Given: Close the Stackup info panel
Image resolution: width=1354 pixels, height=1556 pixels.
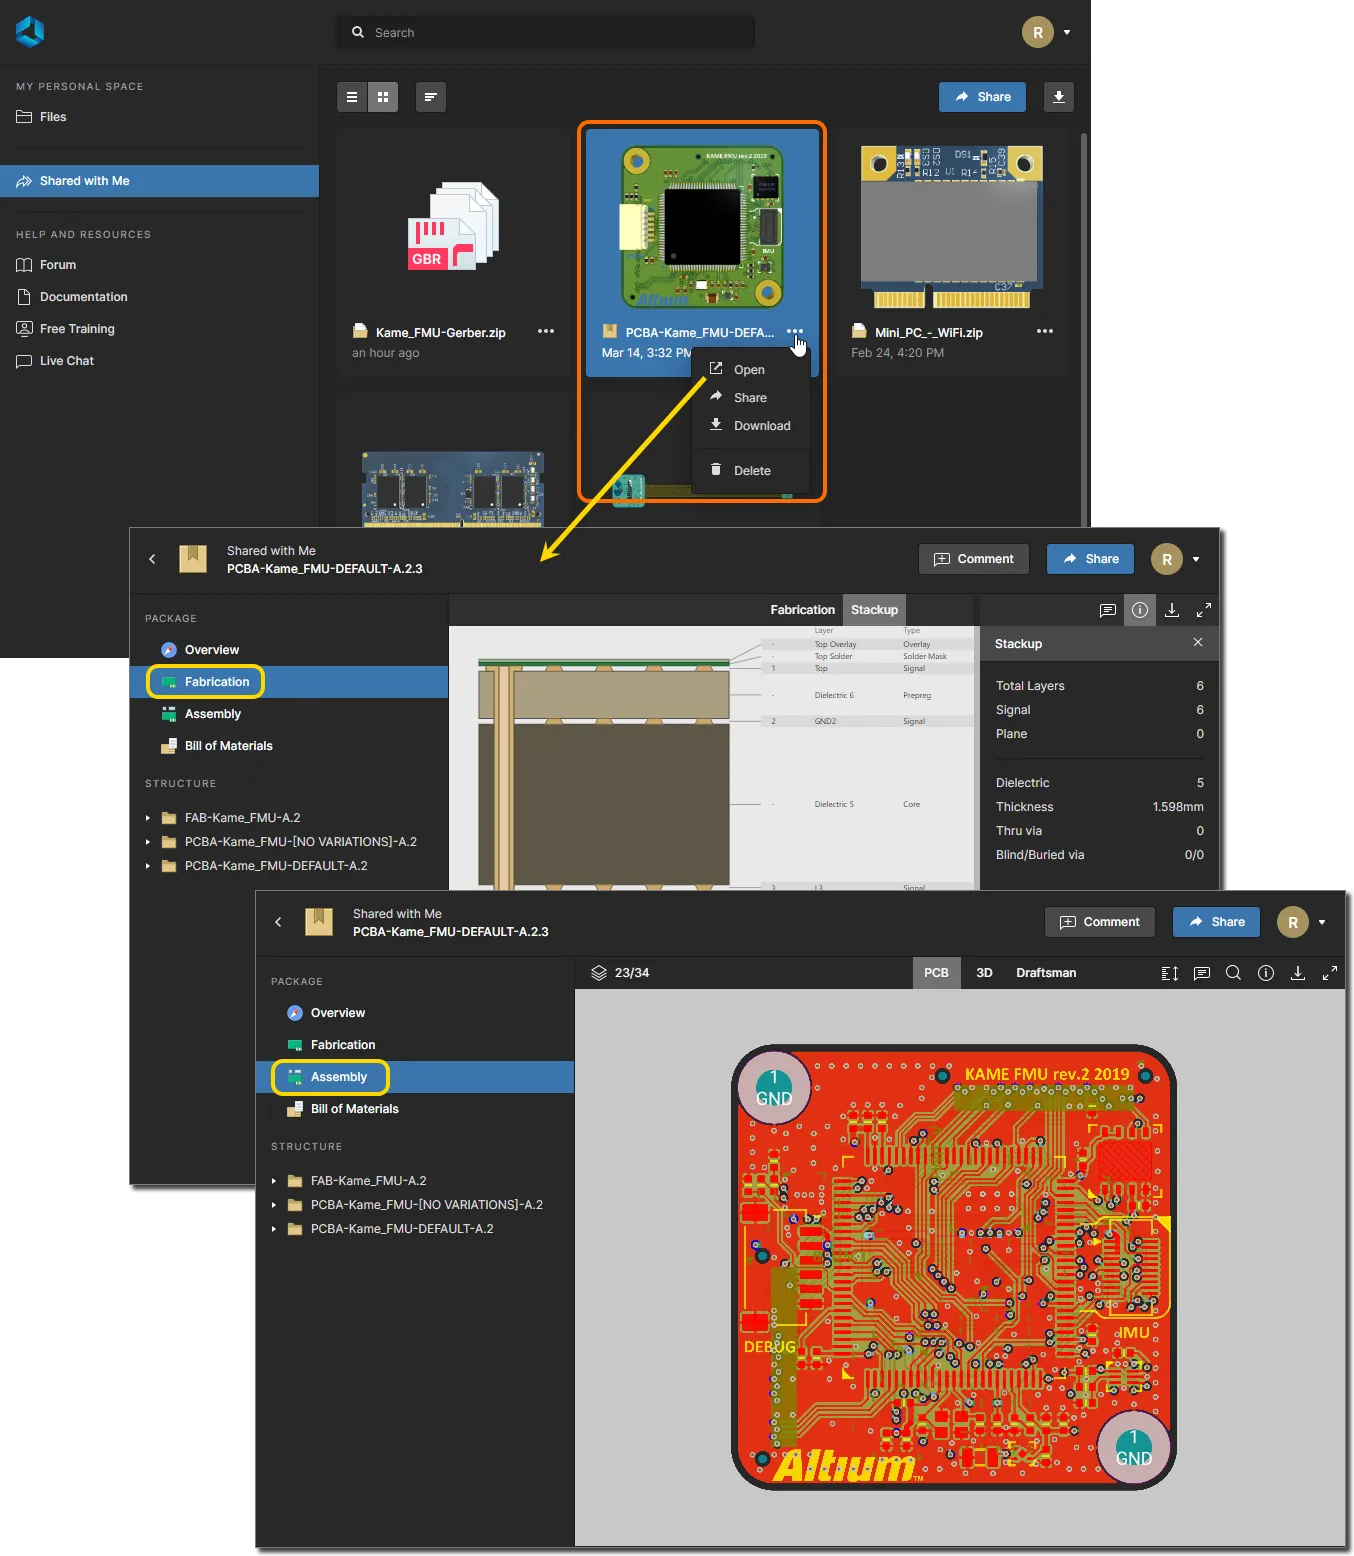Looking at the screenshot, I should (x=1198, y=642).
